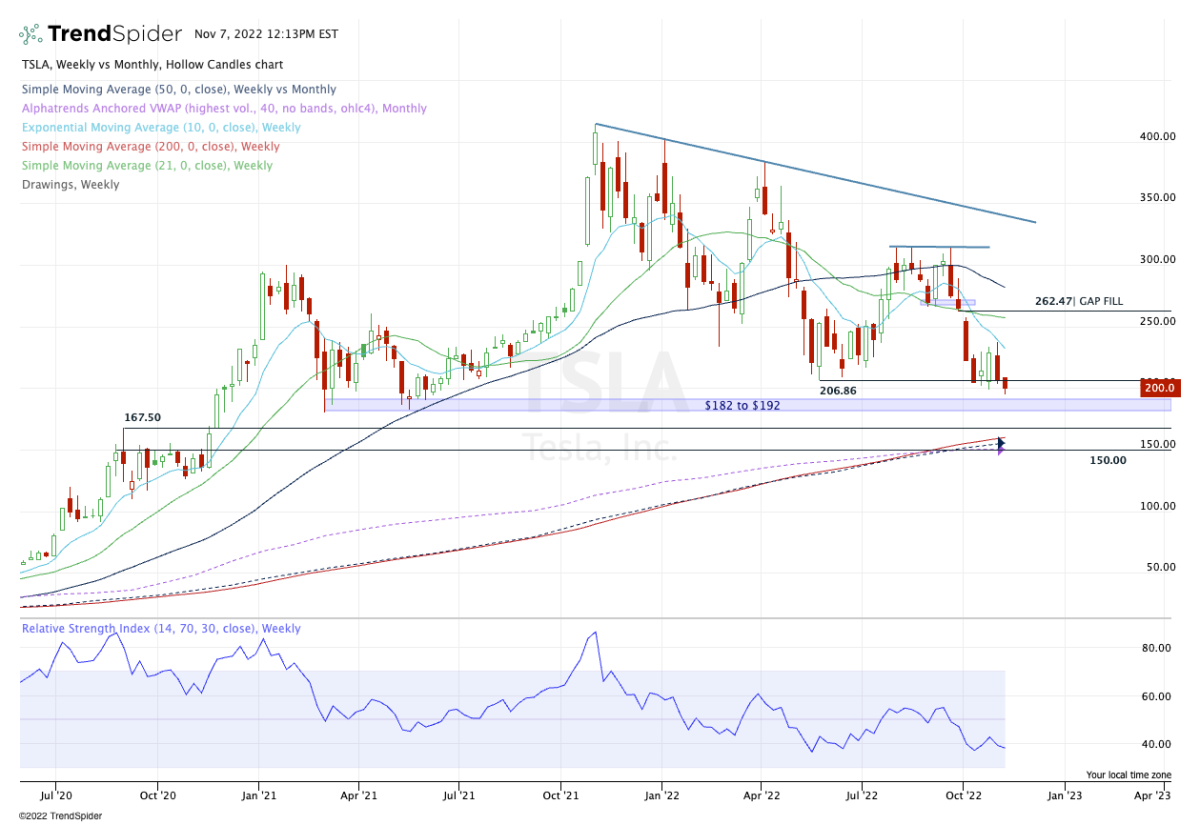The height and width of the screenshot is (825, 1200).
Task: Select the $182 to $192 shaded support zone
Action: point(740,405)
